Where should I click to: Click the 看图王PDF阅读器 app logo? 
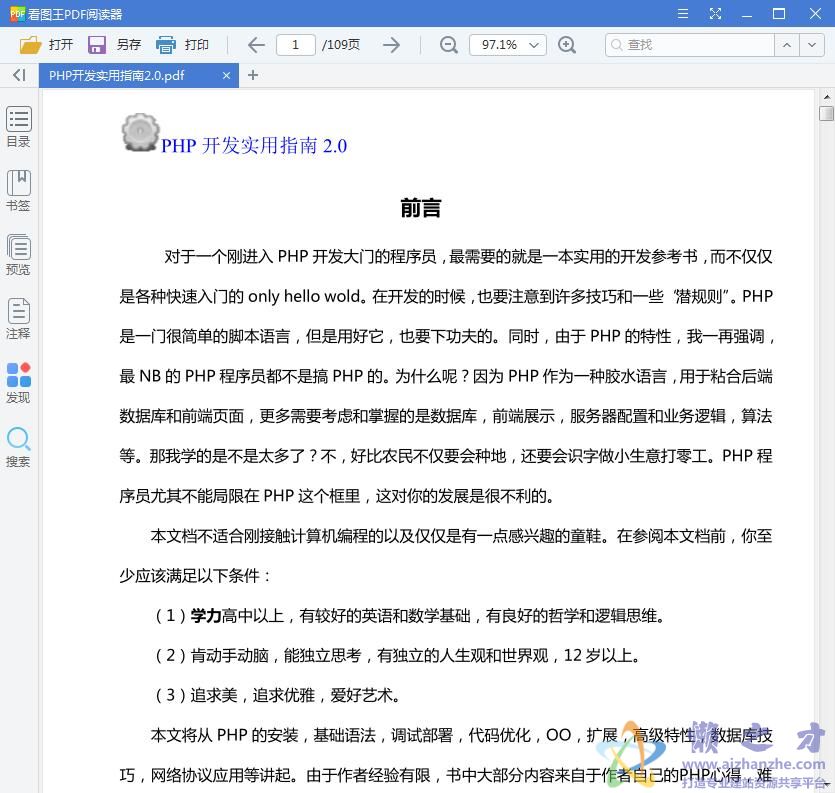pos(17,14)
